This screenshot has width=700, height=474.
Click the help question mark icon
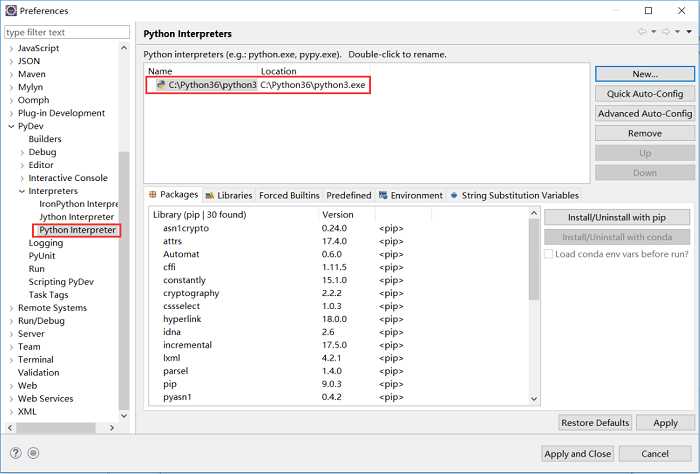[16, 453]
